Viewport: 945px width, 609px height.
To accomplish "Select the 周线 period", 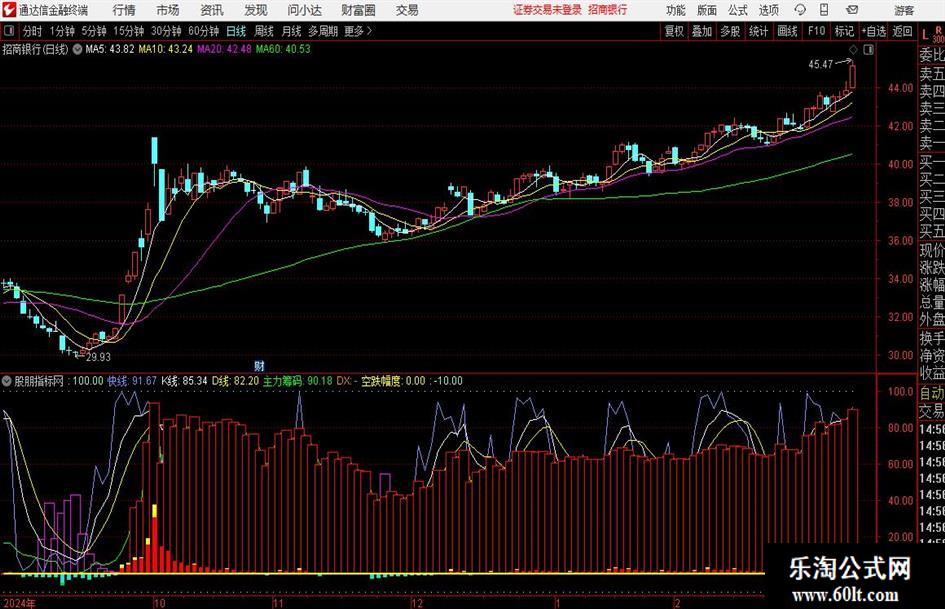I will coord(263,31).
